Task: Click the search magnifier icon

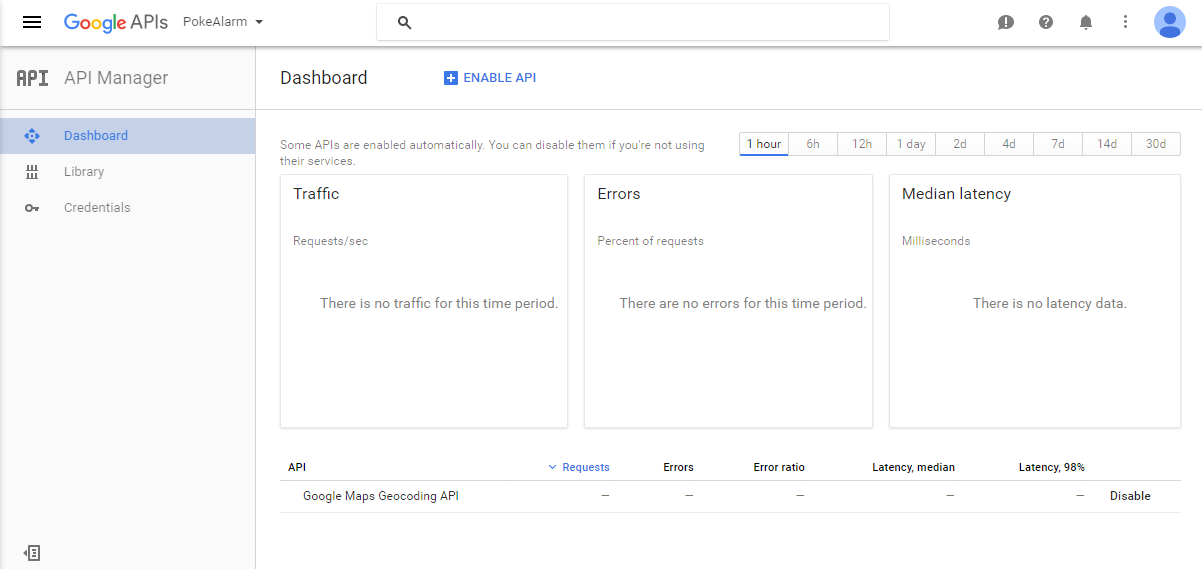Action: point(405,22)
